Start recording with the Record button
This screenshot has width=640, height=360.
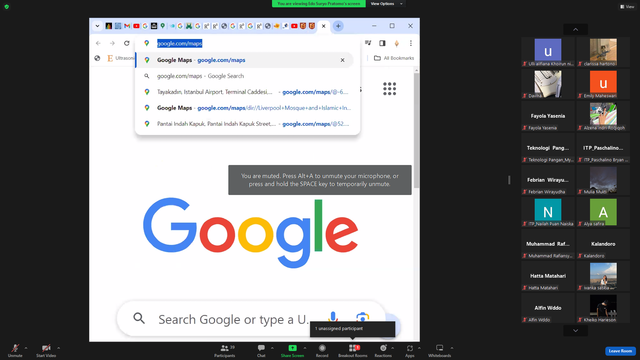pos(322,350)
